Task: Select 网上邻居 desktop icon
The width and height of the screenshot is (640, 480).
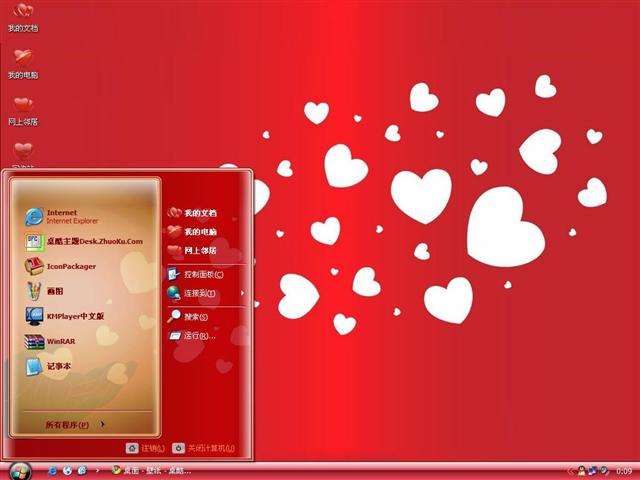Action: coord(23,111)
